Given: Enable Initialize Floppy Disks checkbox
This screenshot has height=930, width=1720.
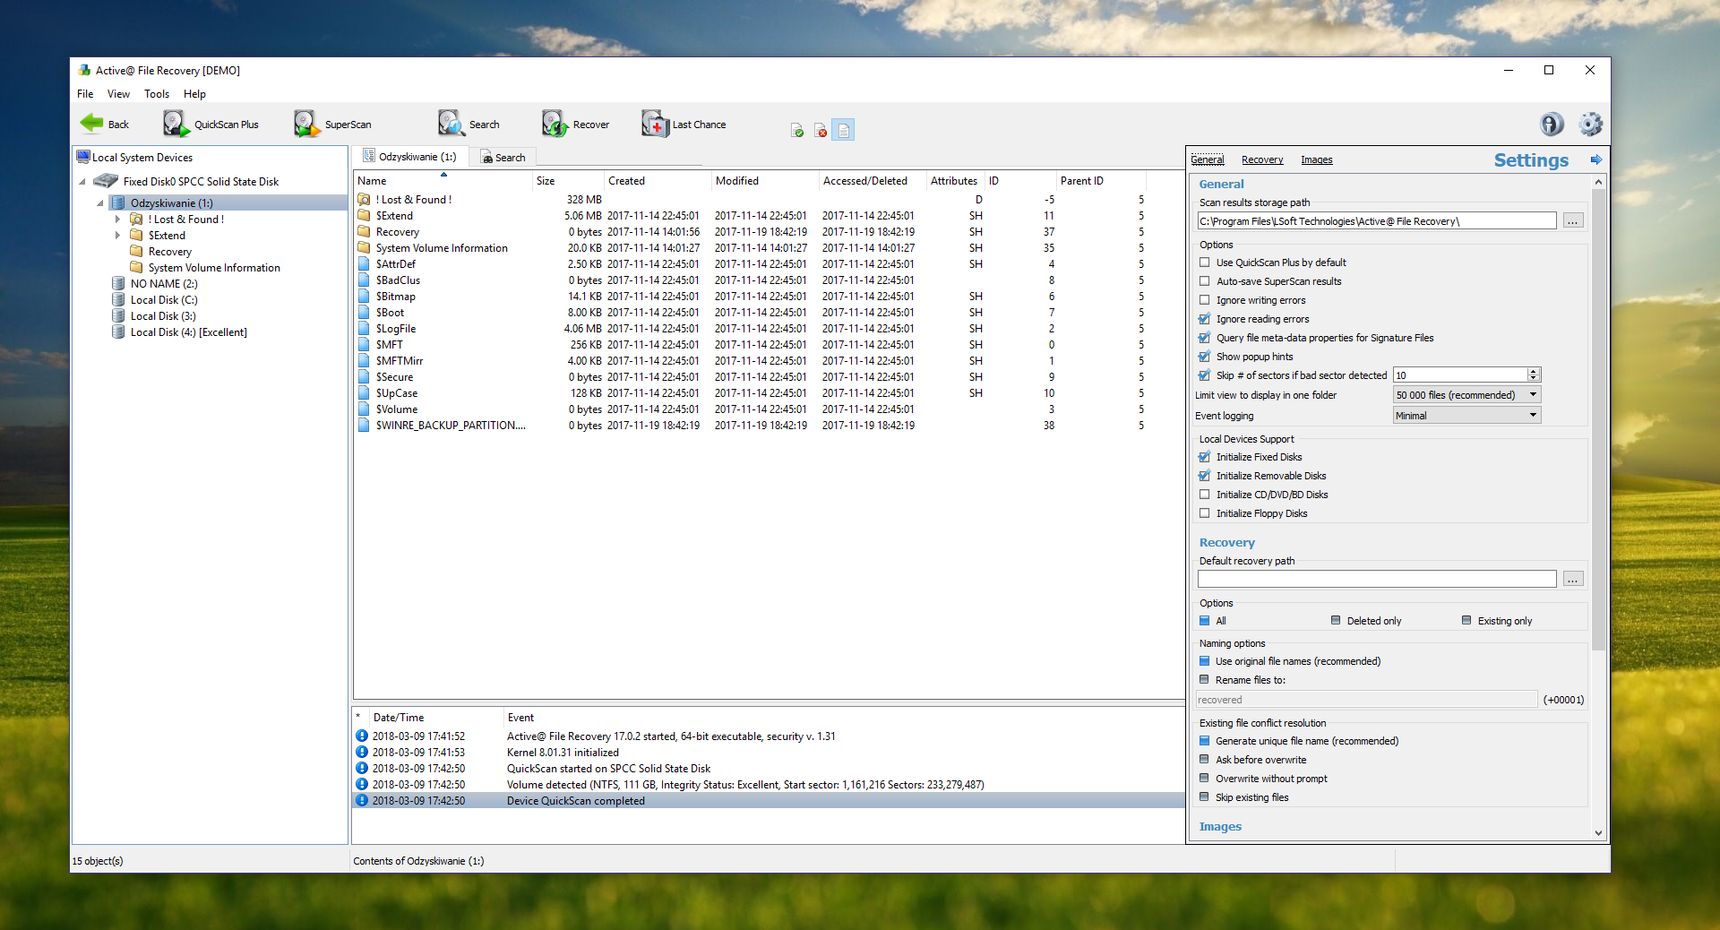Looking at the screenshot, I should 1205,514.
